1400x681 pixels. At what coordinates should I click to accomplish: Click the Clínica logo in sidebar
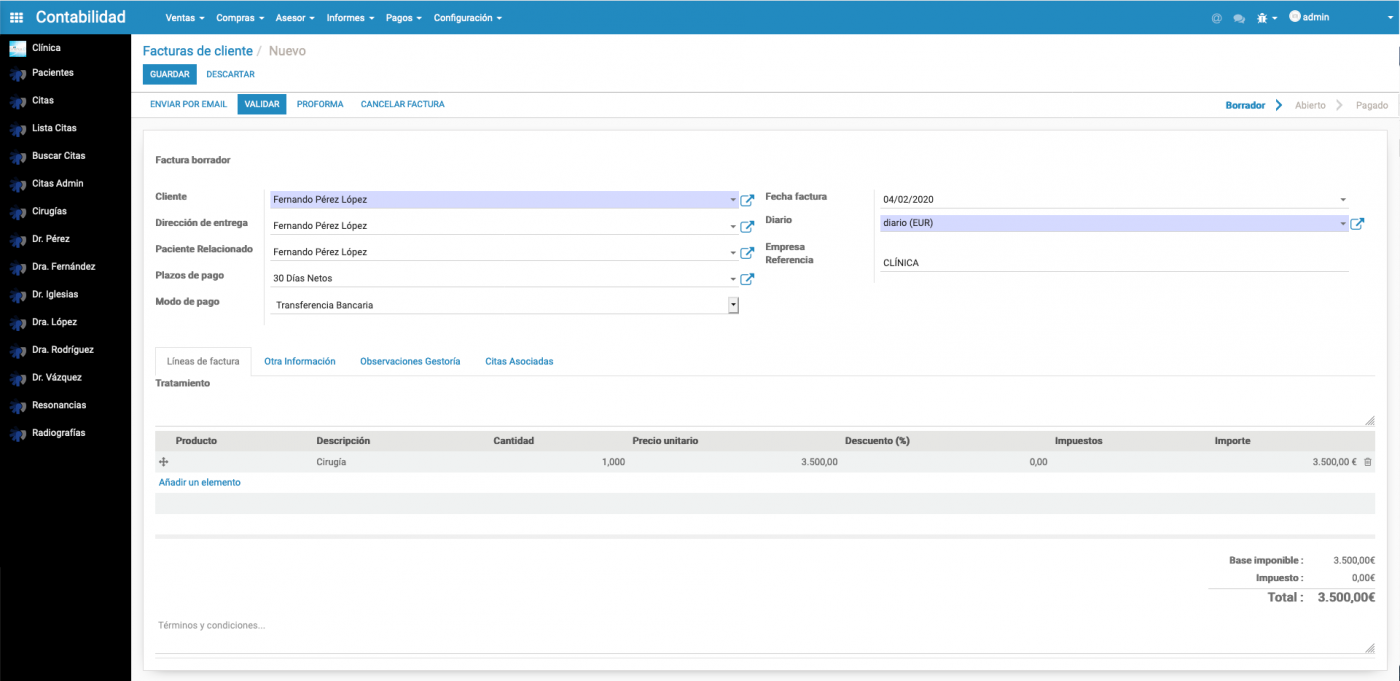(x=17, y=48)
